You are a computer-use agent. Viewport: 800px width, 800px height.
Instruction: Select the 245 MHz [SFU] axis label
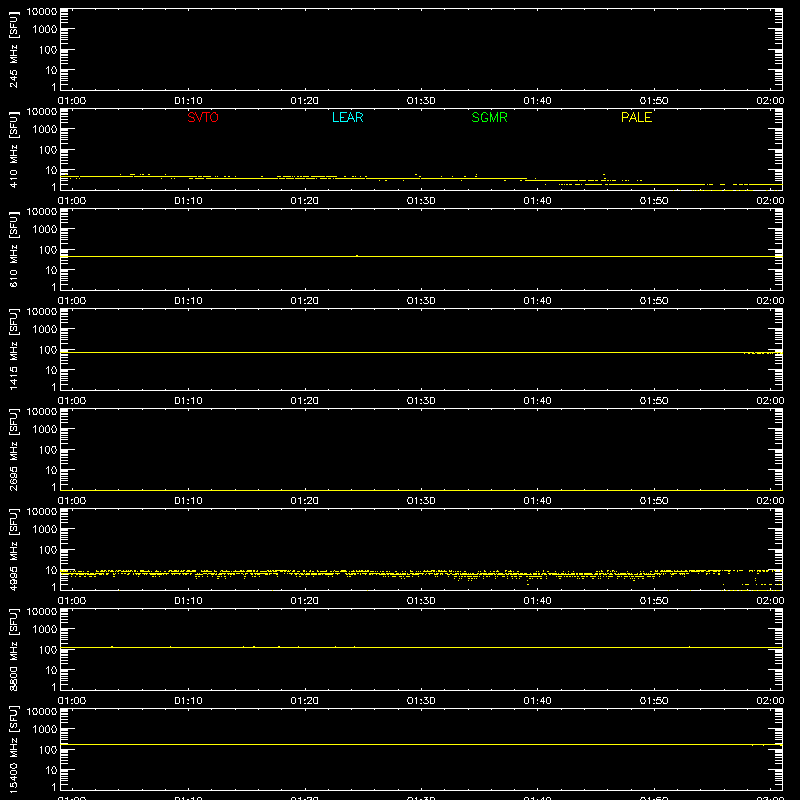(x=13, y=50)
